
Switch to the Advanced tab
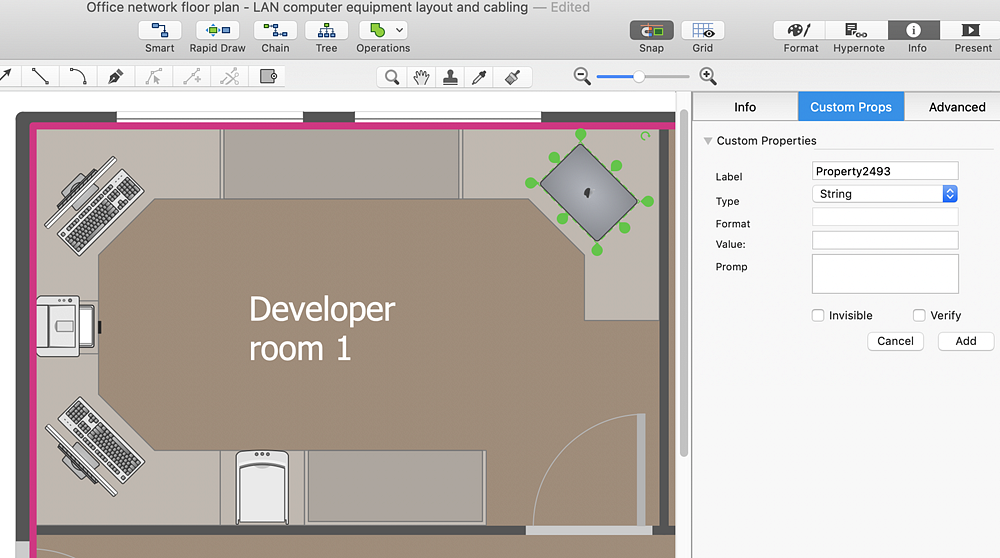(x=956, y=107)
